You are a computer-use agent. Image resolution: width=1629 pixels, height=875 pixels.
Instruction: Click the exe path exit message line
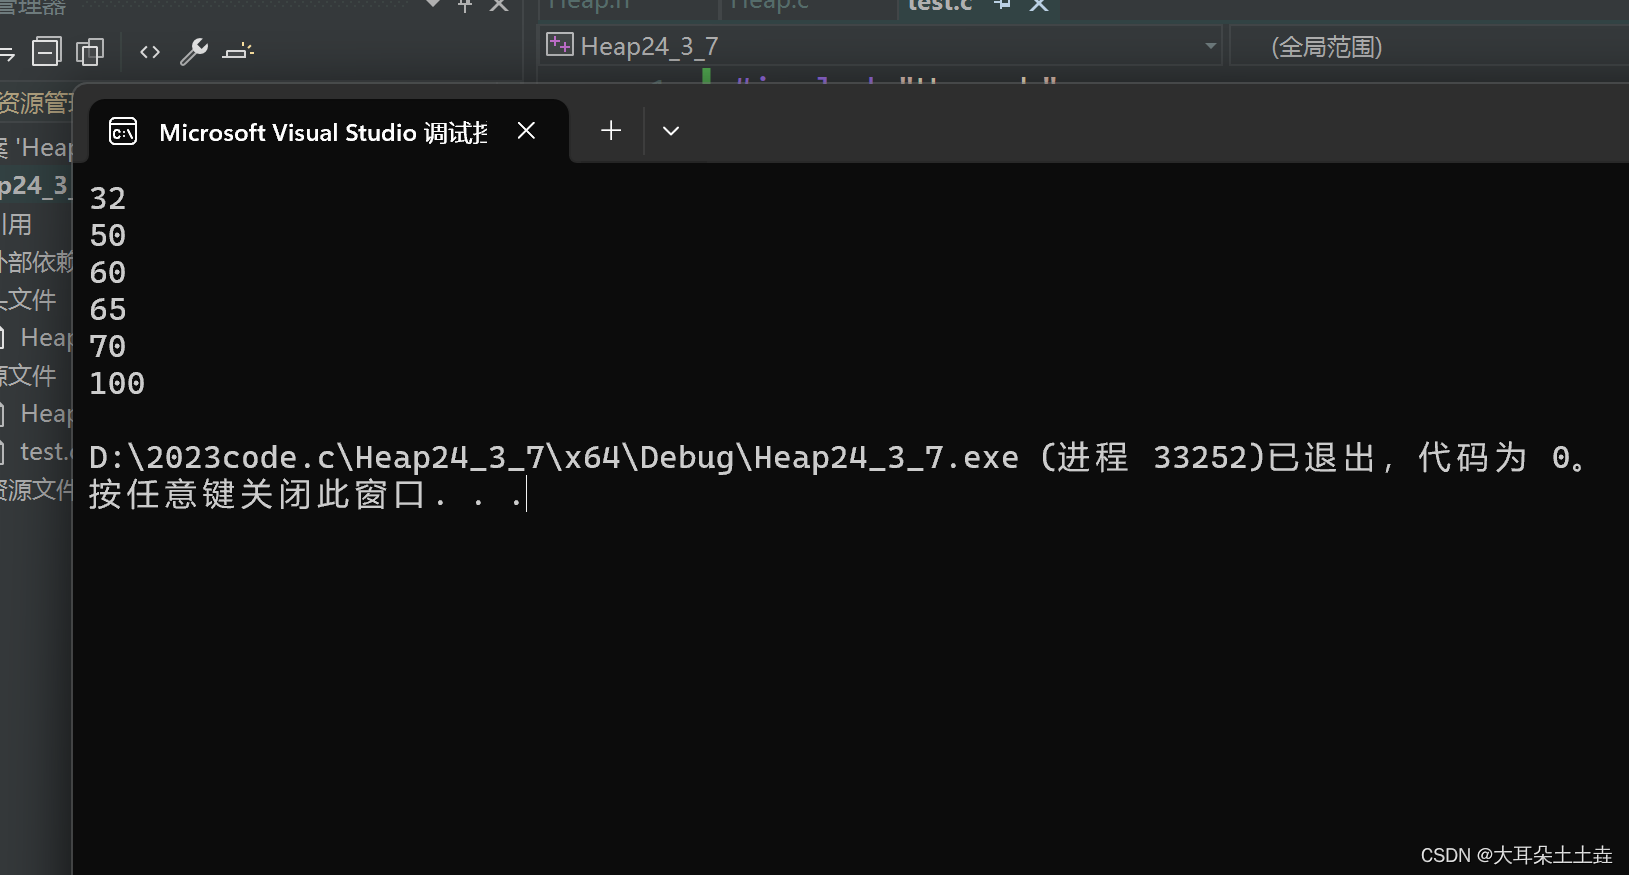tap(837, 457)
